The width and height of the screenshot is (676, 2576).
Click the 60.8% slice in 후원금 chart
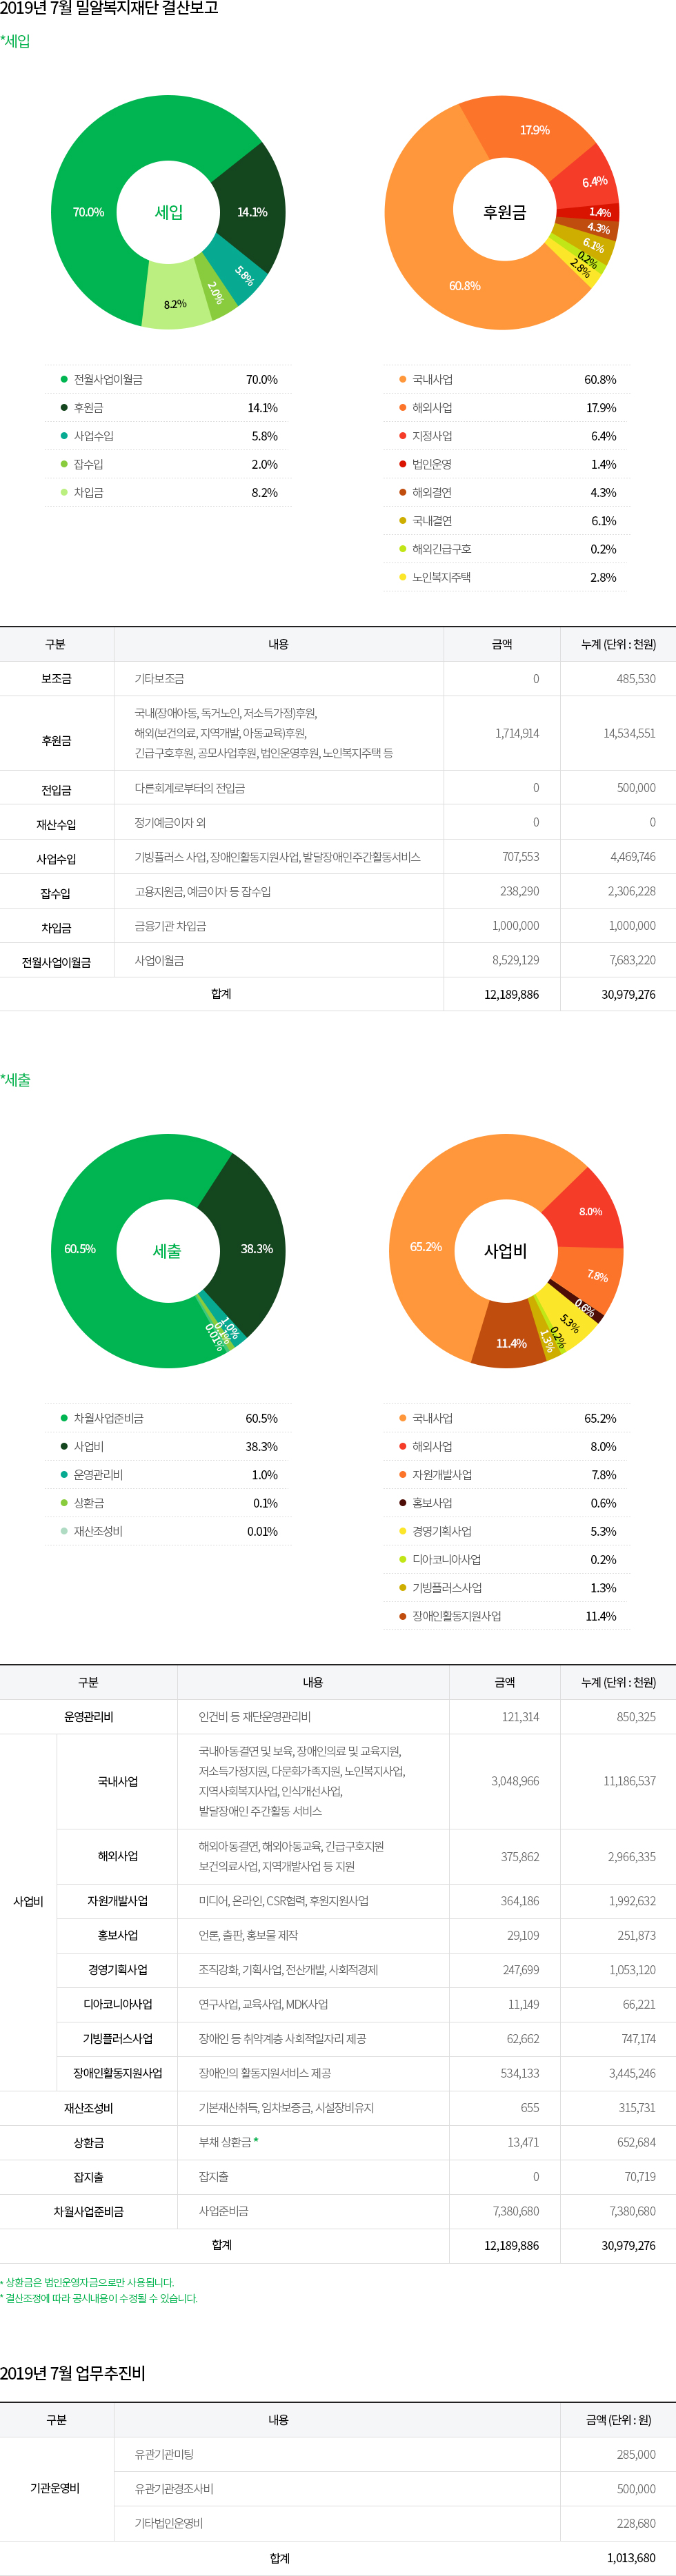pyautogui.click(x=464, y=286)
